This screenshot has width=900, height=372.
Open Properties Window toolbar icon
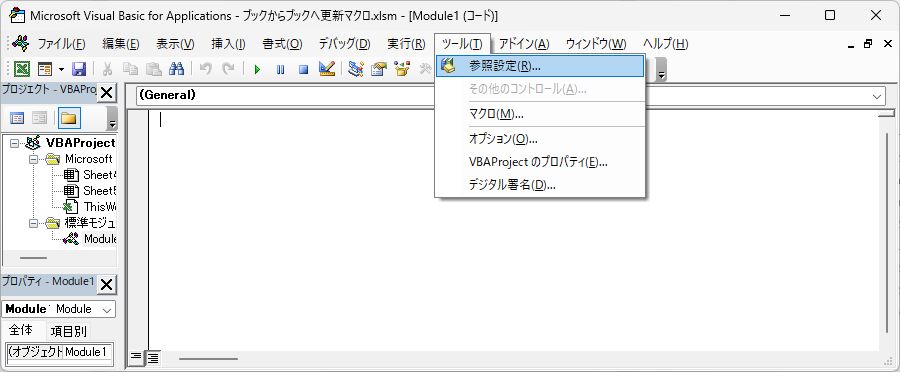379,69
